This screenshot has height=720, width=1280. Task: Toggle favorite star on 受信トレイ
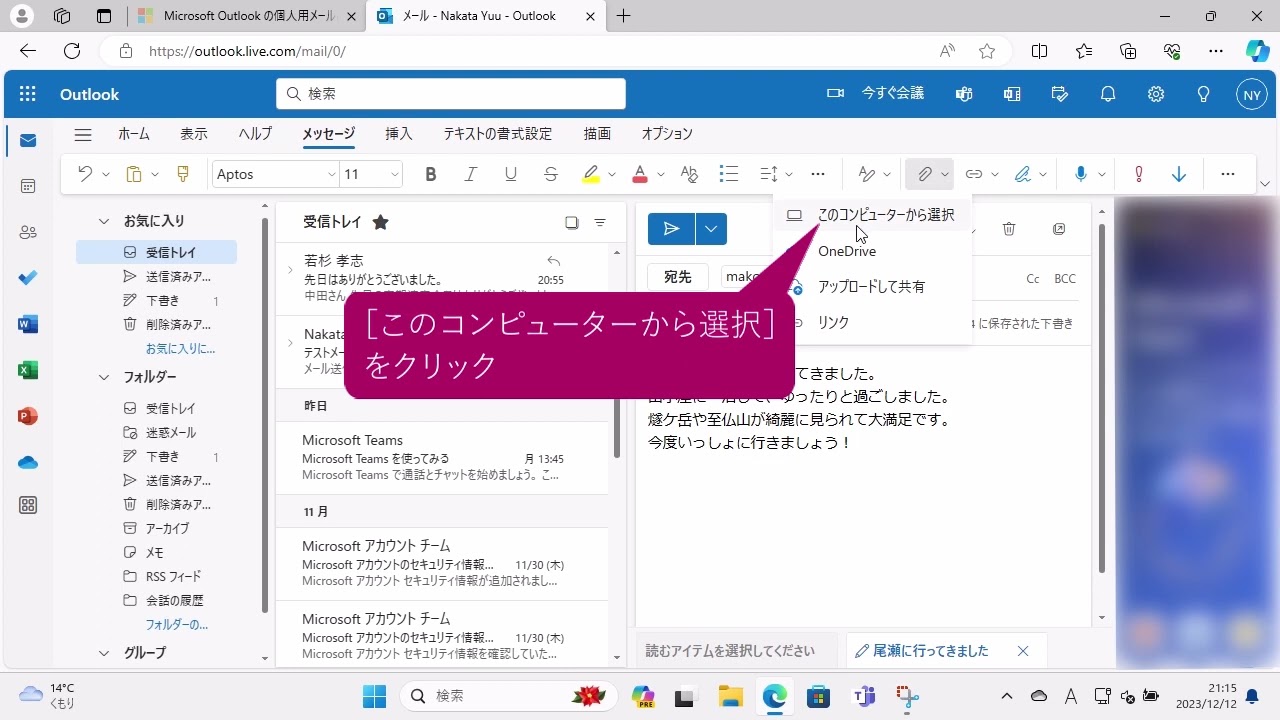click(380, 222)
